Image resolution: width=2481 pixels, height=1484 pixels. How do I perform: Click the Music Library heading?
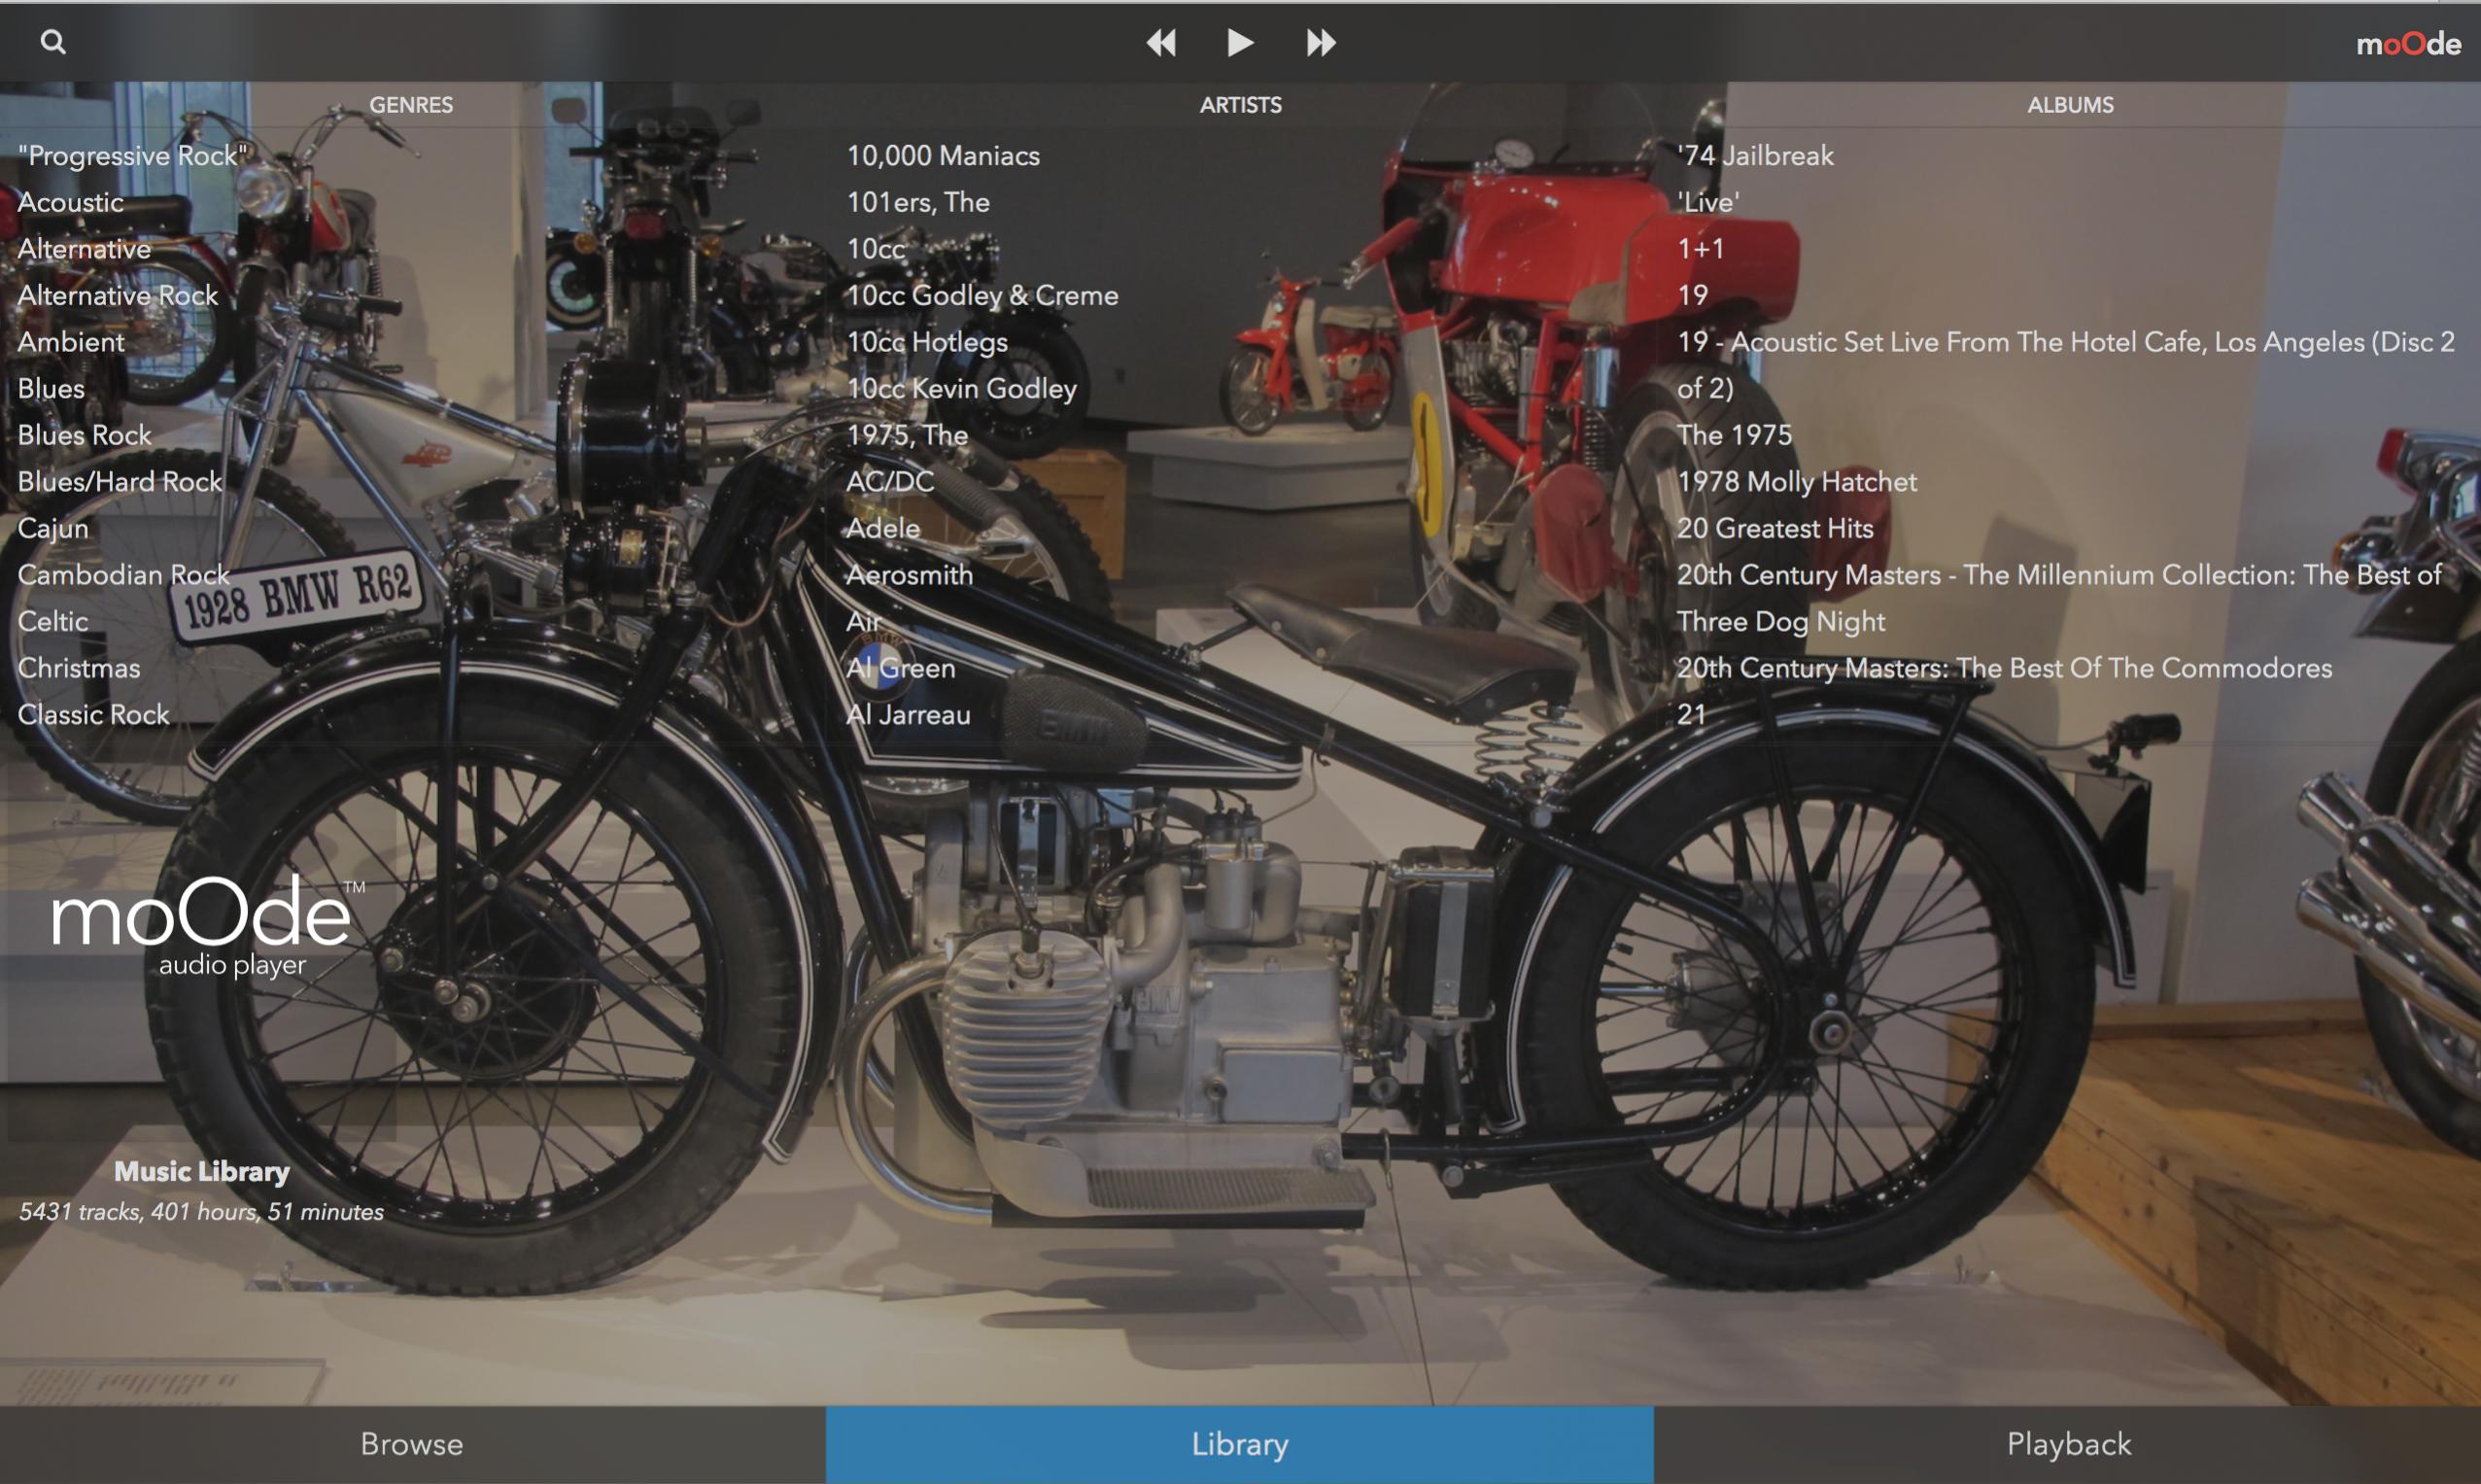tap(202, 1171)
